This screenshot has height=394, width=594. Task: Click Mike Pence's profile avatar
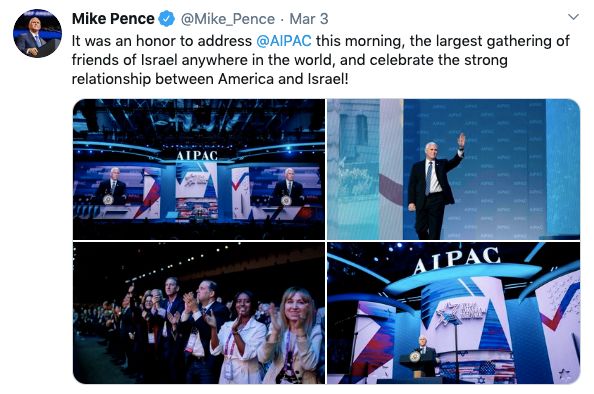(38, 33)
